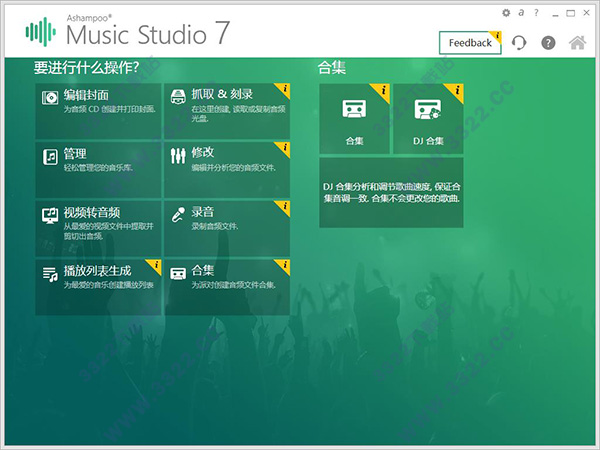Open settings via the gear icon
The width and height of the screenshot is (600, 450).
tap(506, 13)
